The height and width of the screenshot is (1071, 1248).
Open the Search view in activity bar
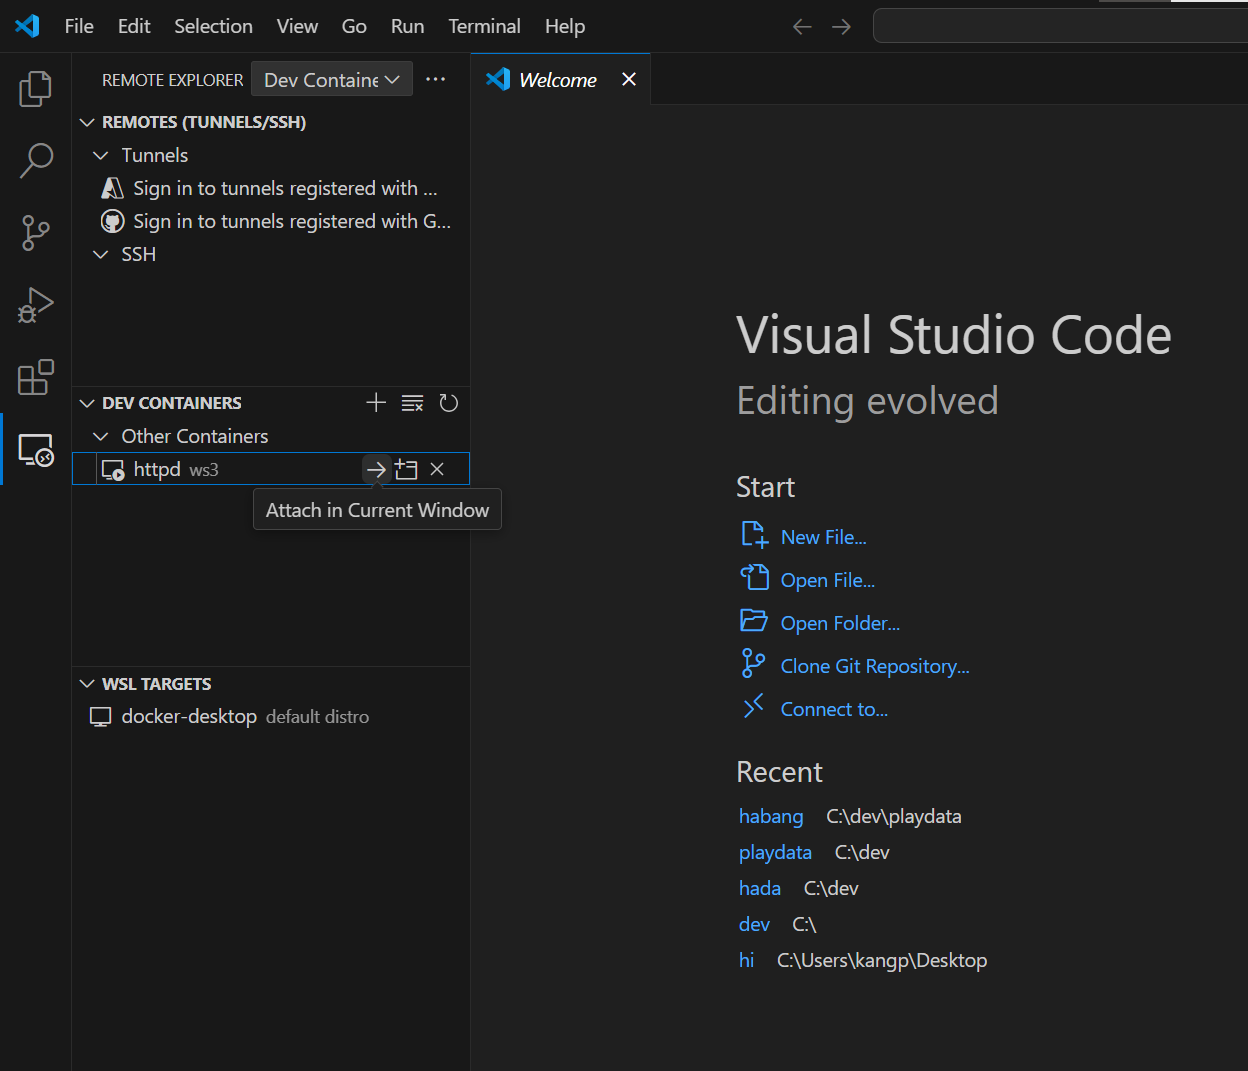tap(35, 161)
